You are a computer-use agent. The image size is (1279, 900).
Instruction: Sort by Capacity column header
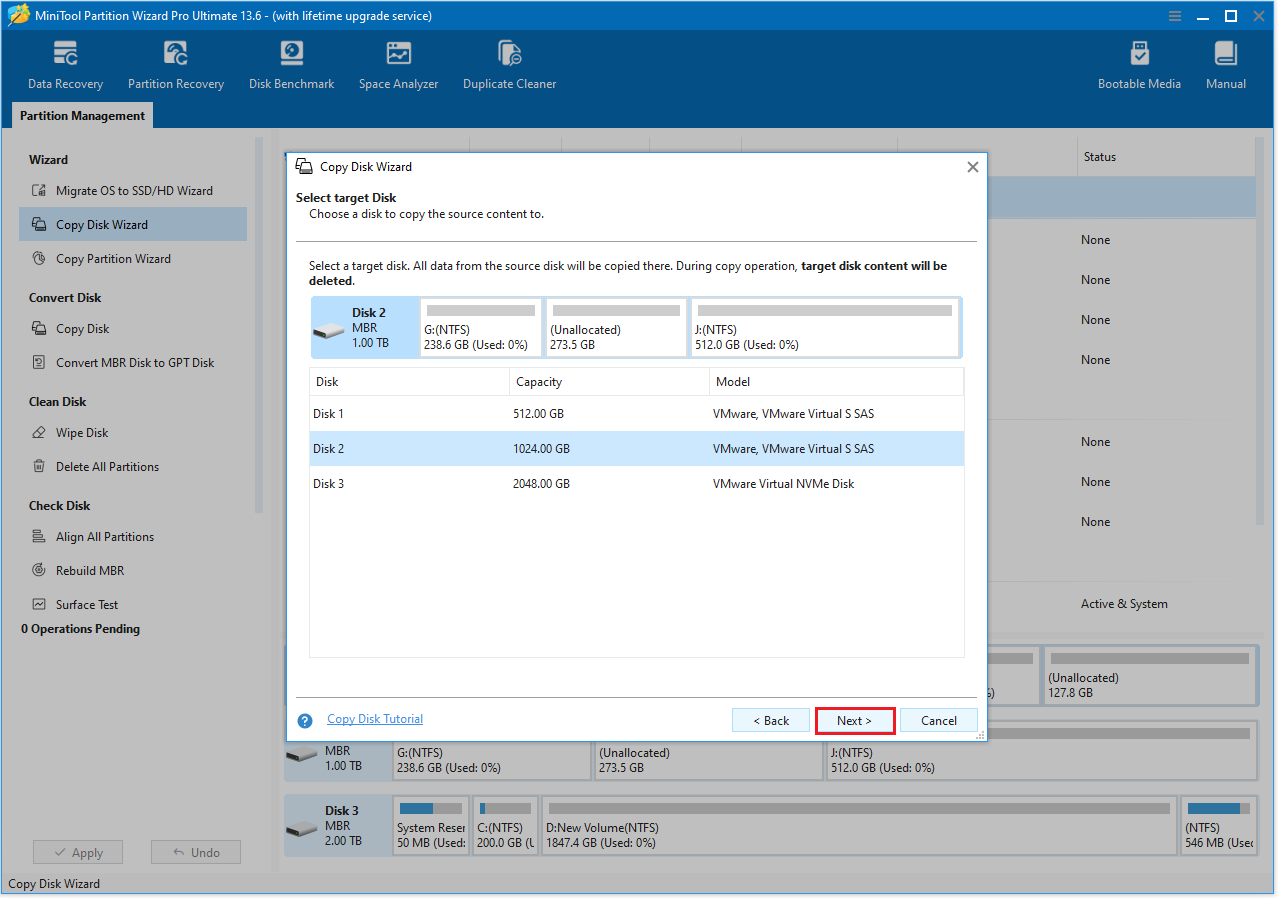(609, 382)
